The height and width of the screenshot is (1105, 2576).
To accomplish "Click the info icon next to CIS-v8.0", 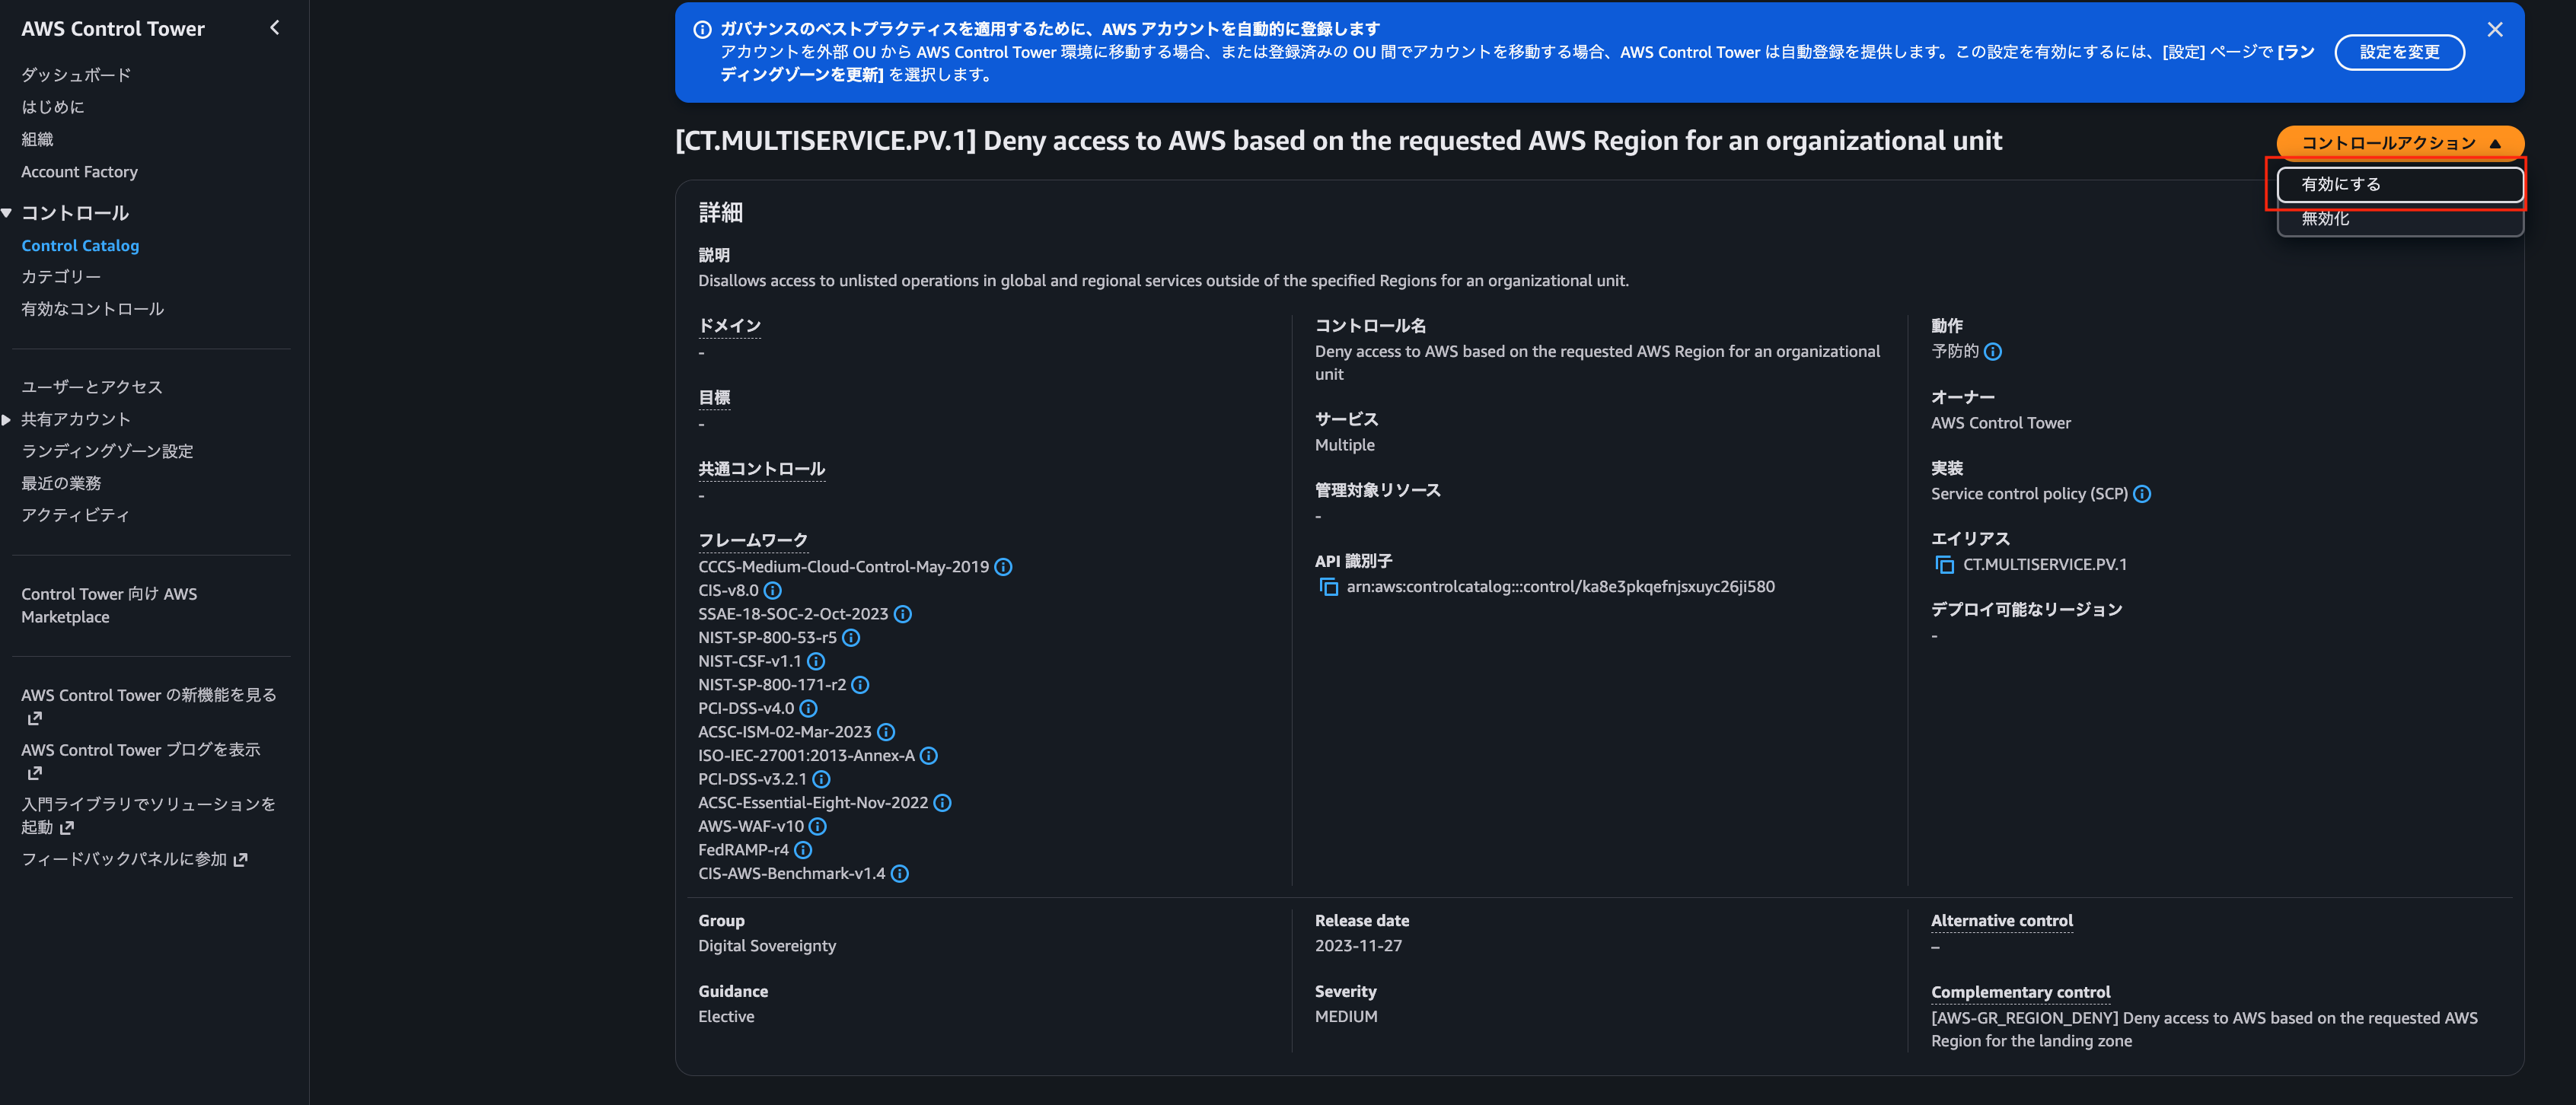I will point(772,590).
